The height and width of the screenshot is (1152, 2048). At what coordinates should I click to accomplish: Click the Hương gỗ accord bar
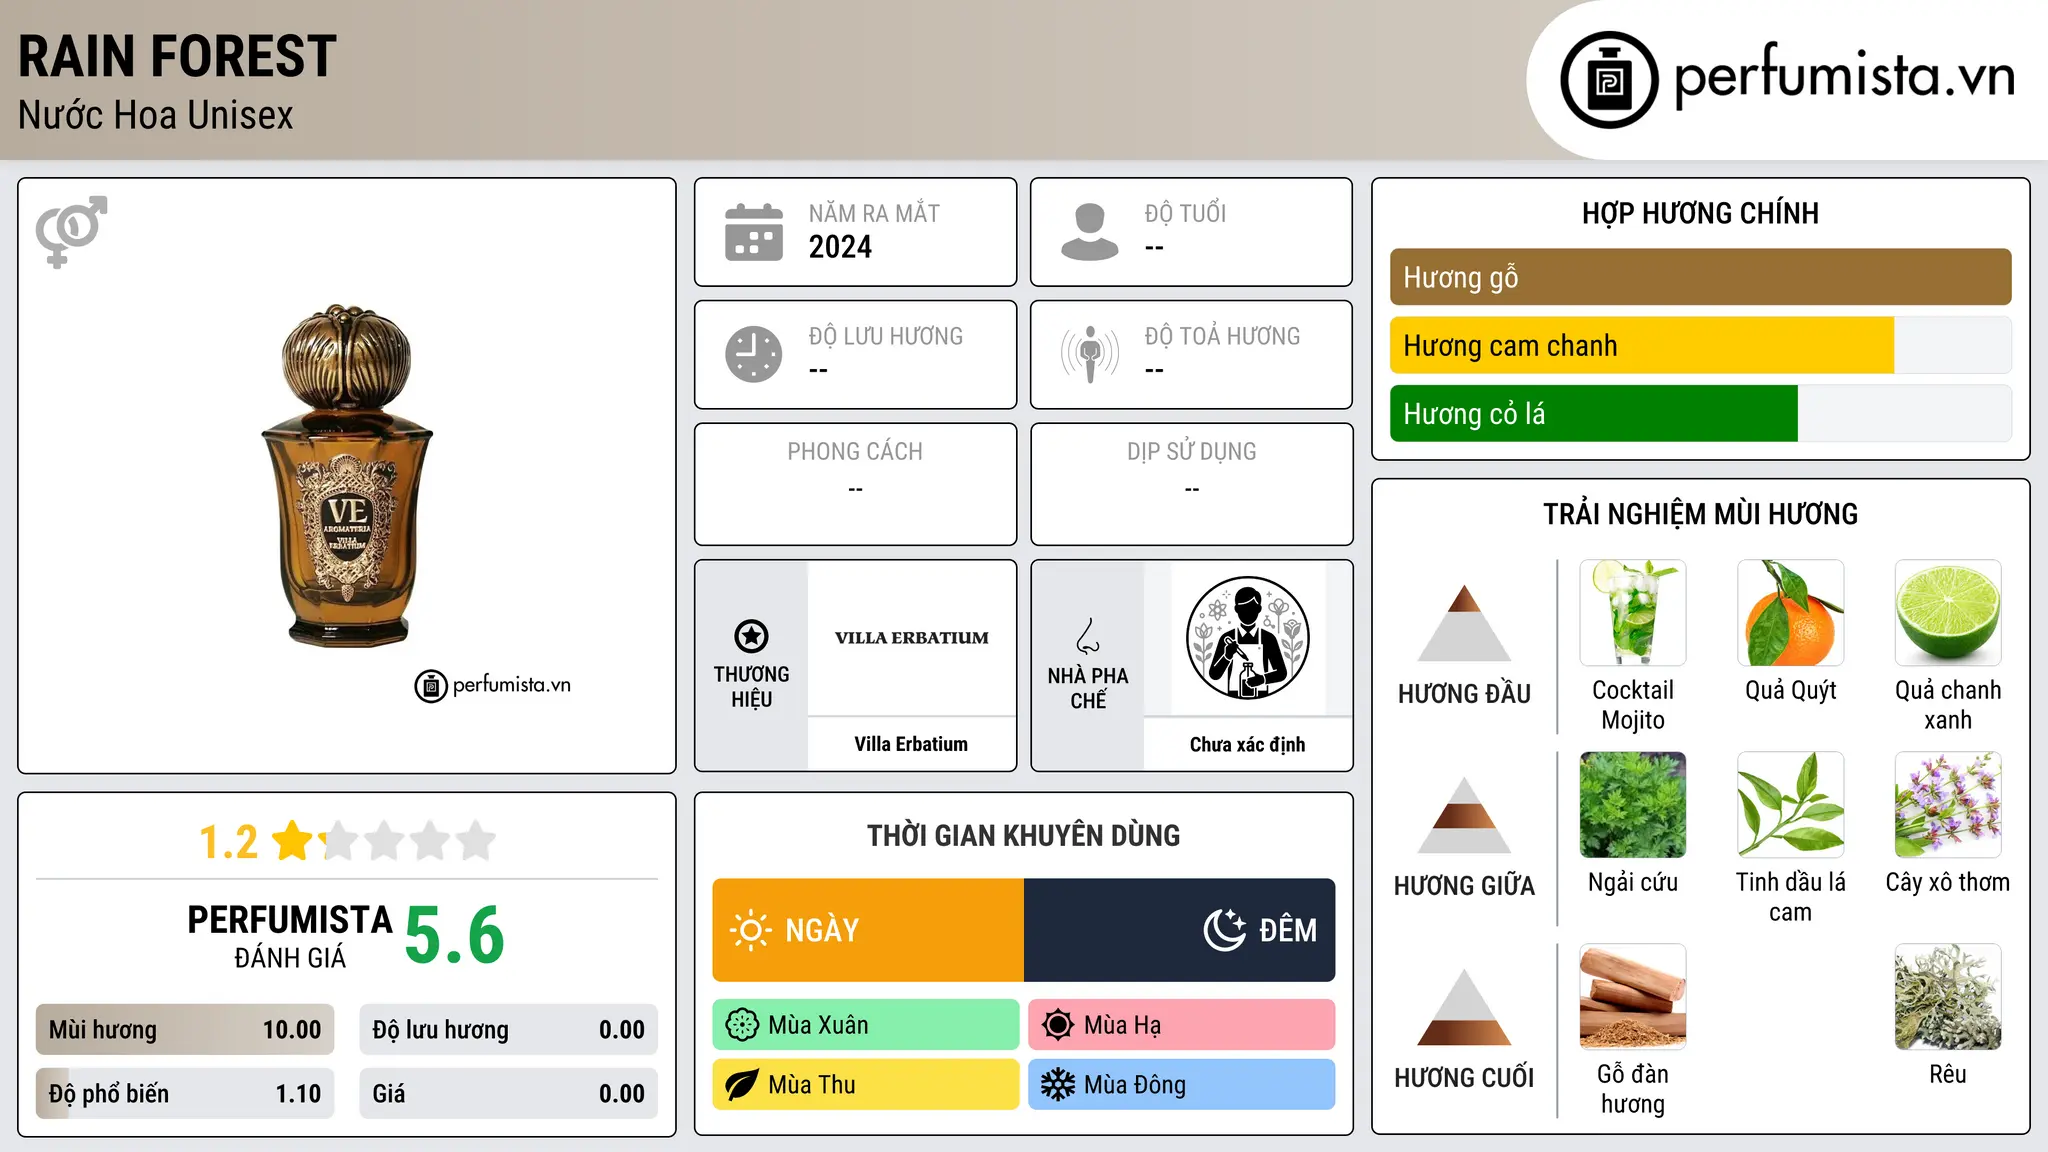coord(1700,277)
